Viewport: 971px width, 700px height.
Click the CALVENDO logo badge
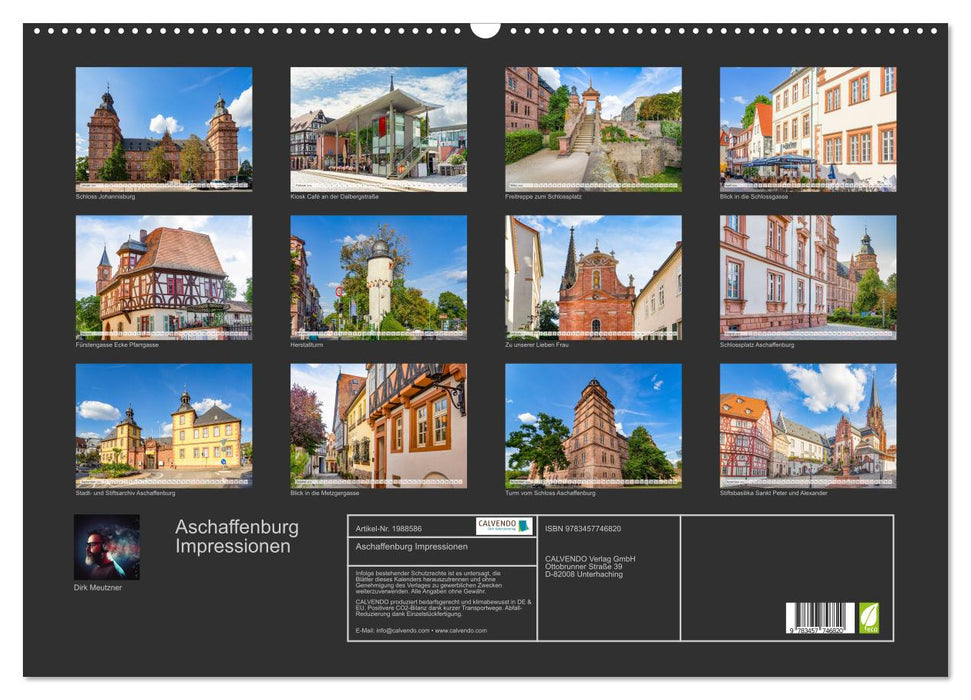click(x=504, y=526)
